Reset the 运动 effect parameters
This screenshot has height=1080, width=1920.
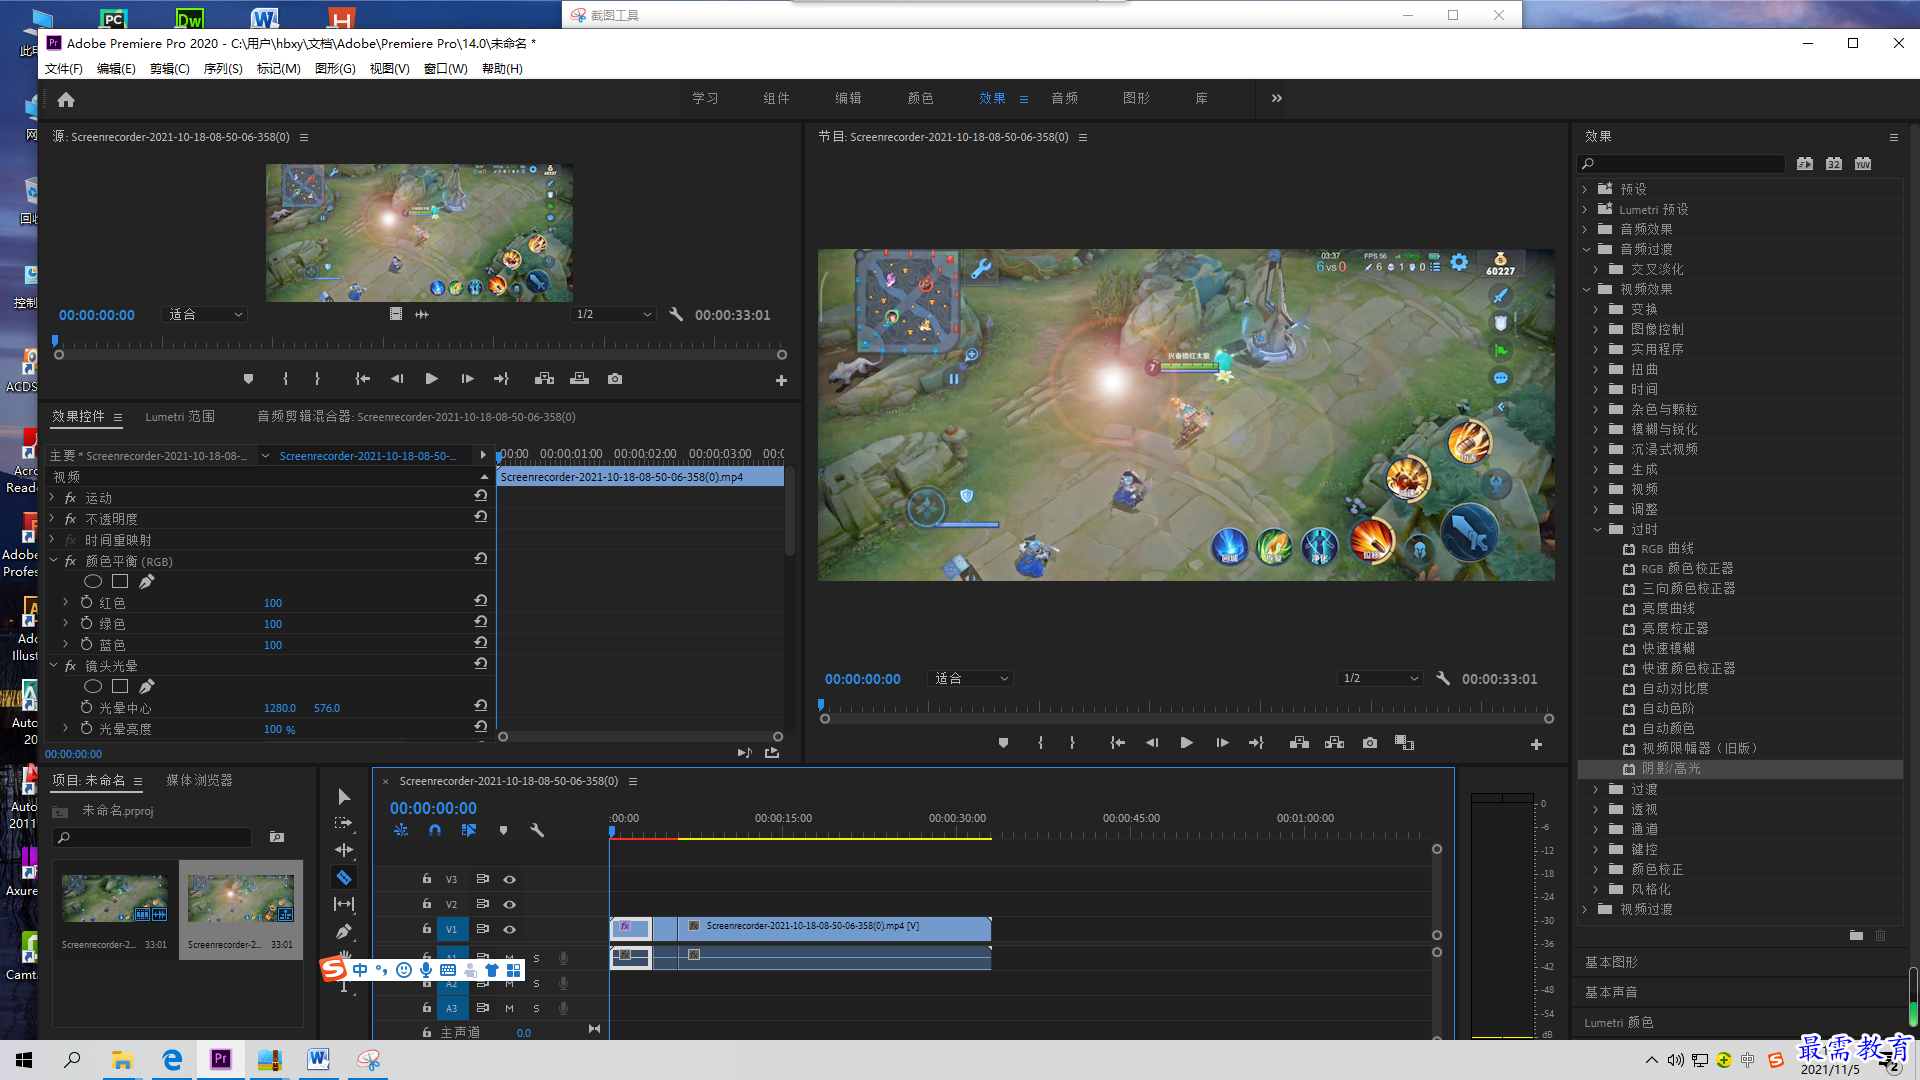[481, 496]
